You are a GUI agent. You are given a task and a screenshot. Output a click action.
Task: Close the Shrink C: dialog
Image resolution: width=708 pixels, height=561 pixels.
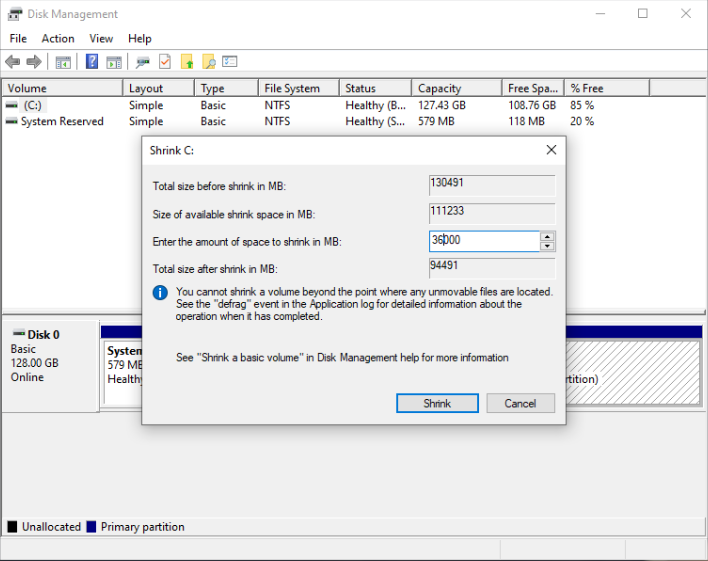(x=551, y=150)
